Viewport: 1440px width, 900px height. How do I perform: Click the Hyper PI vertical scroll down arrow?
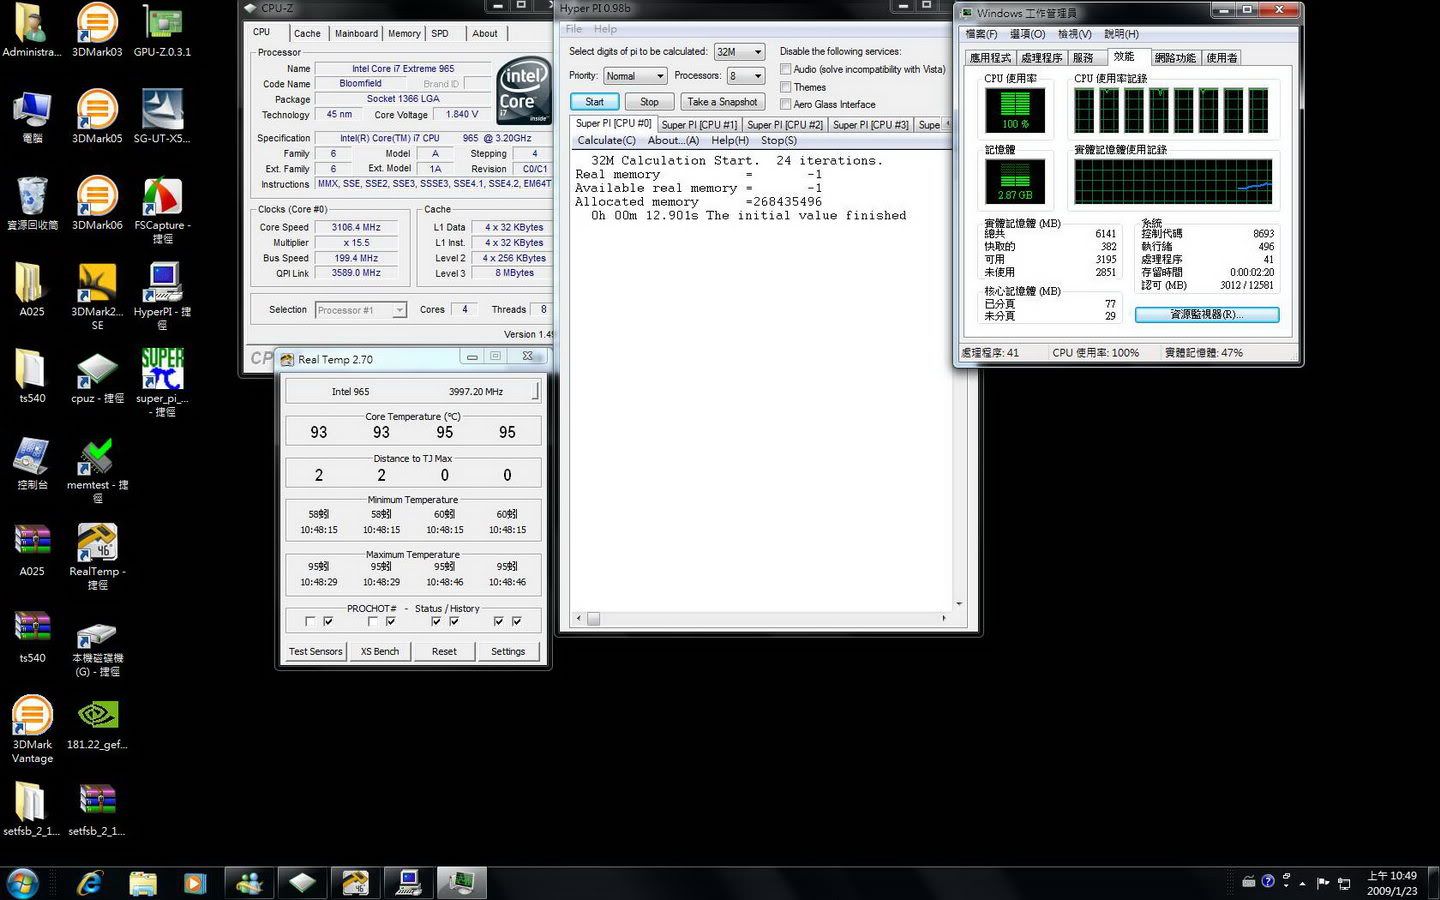[x=959, y=604]
